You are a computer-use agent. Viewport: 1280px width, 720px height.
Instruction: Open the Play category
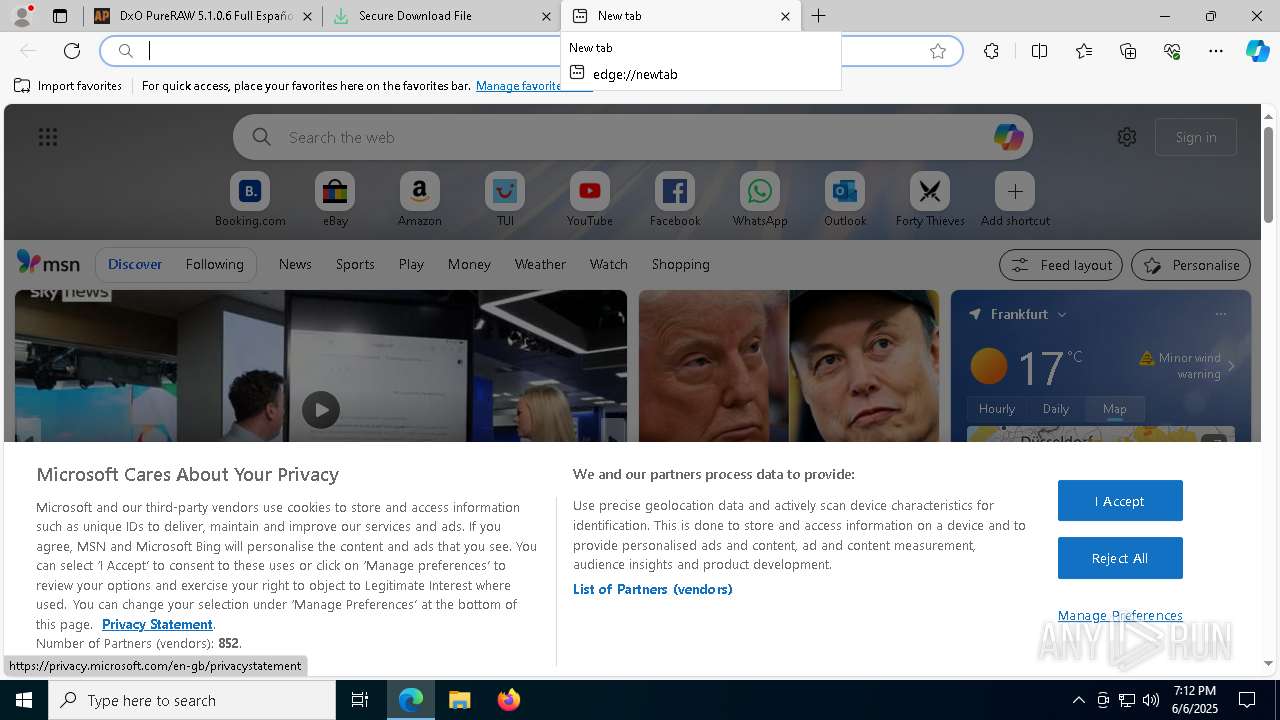tap(411, 264)
